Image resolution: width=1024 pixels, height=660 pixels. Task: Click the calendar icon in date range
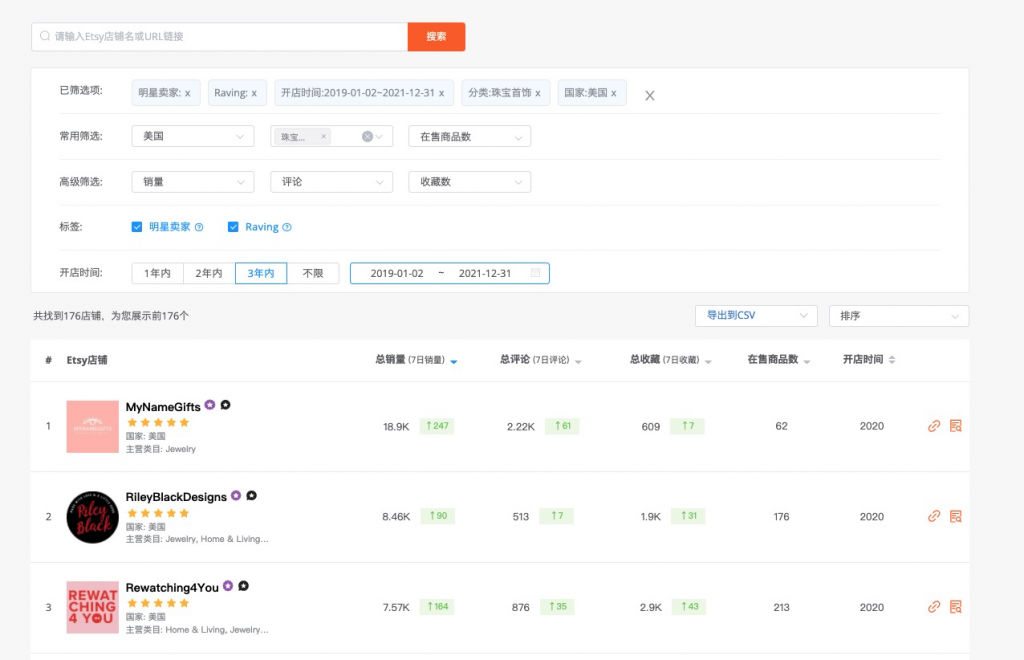[x=536, y=273]
